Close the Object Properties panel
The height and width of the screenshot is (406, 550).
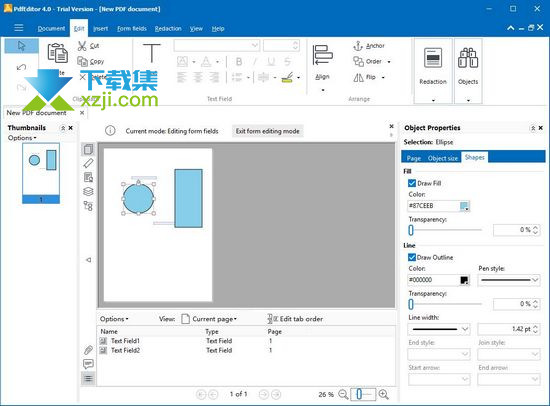(x=541, y=128)
